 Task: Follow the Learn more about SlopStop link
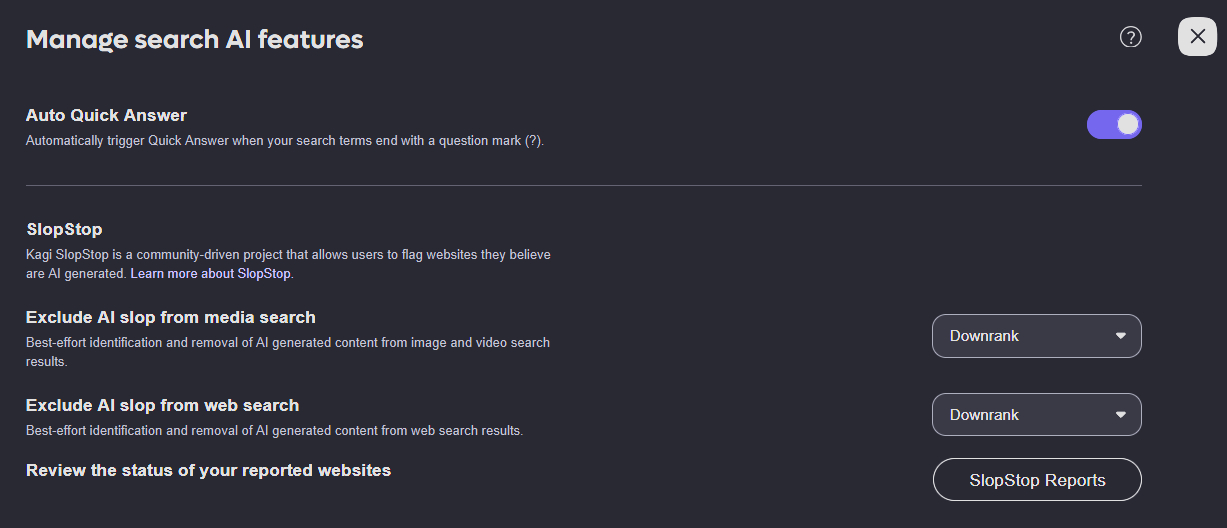pyautogui.click(x=211, y=273)
